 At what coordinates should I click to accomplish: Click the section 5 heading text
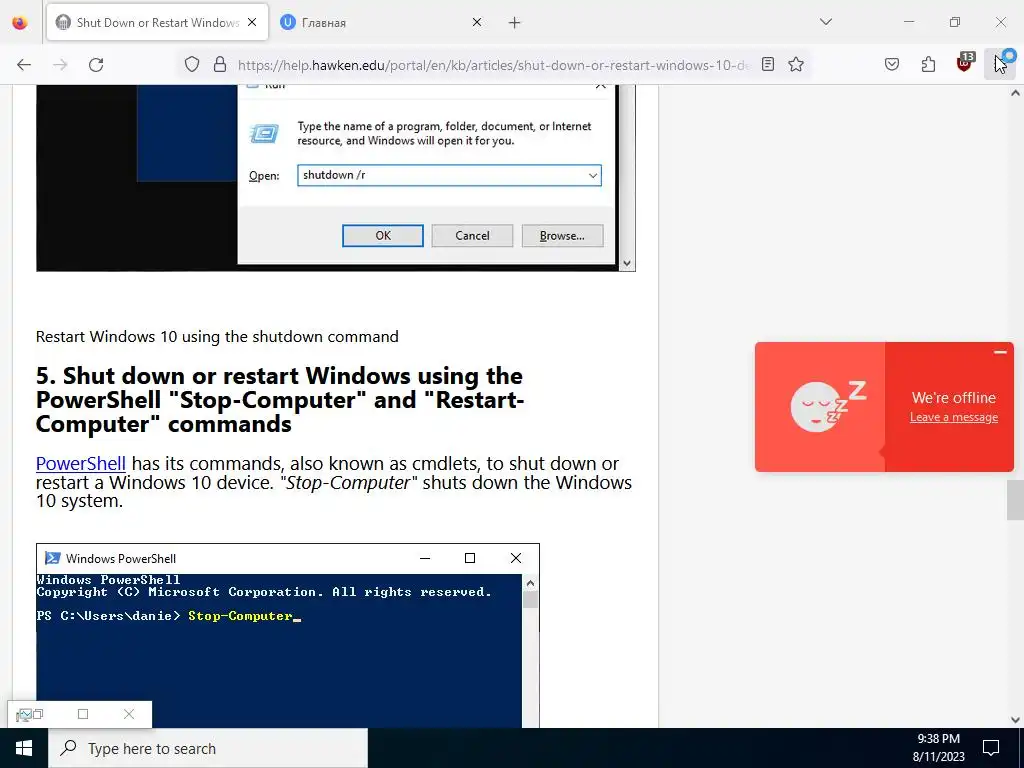tap(280, 400)
